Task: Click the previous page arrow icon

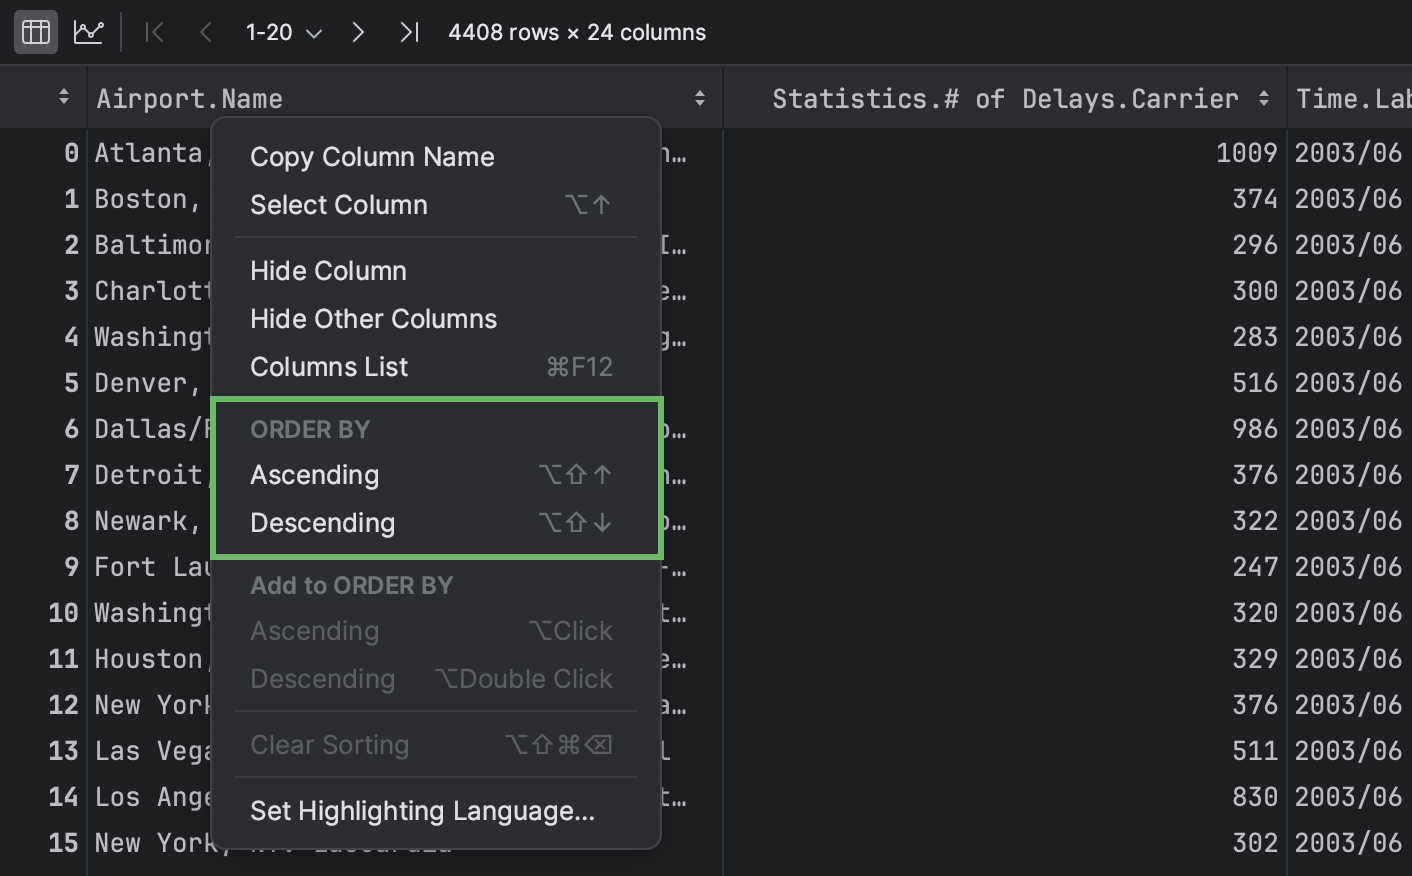Action: pyautogui.click(x=205, y=31)
